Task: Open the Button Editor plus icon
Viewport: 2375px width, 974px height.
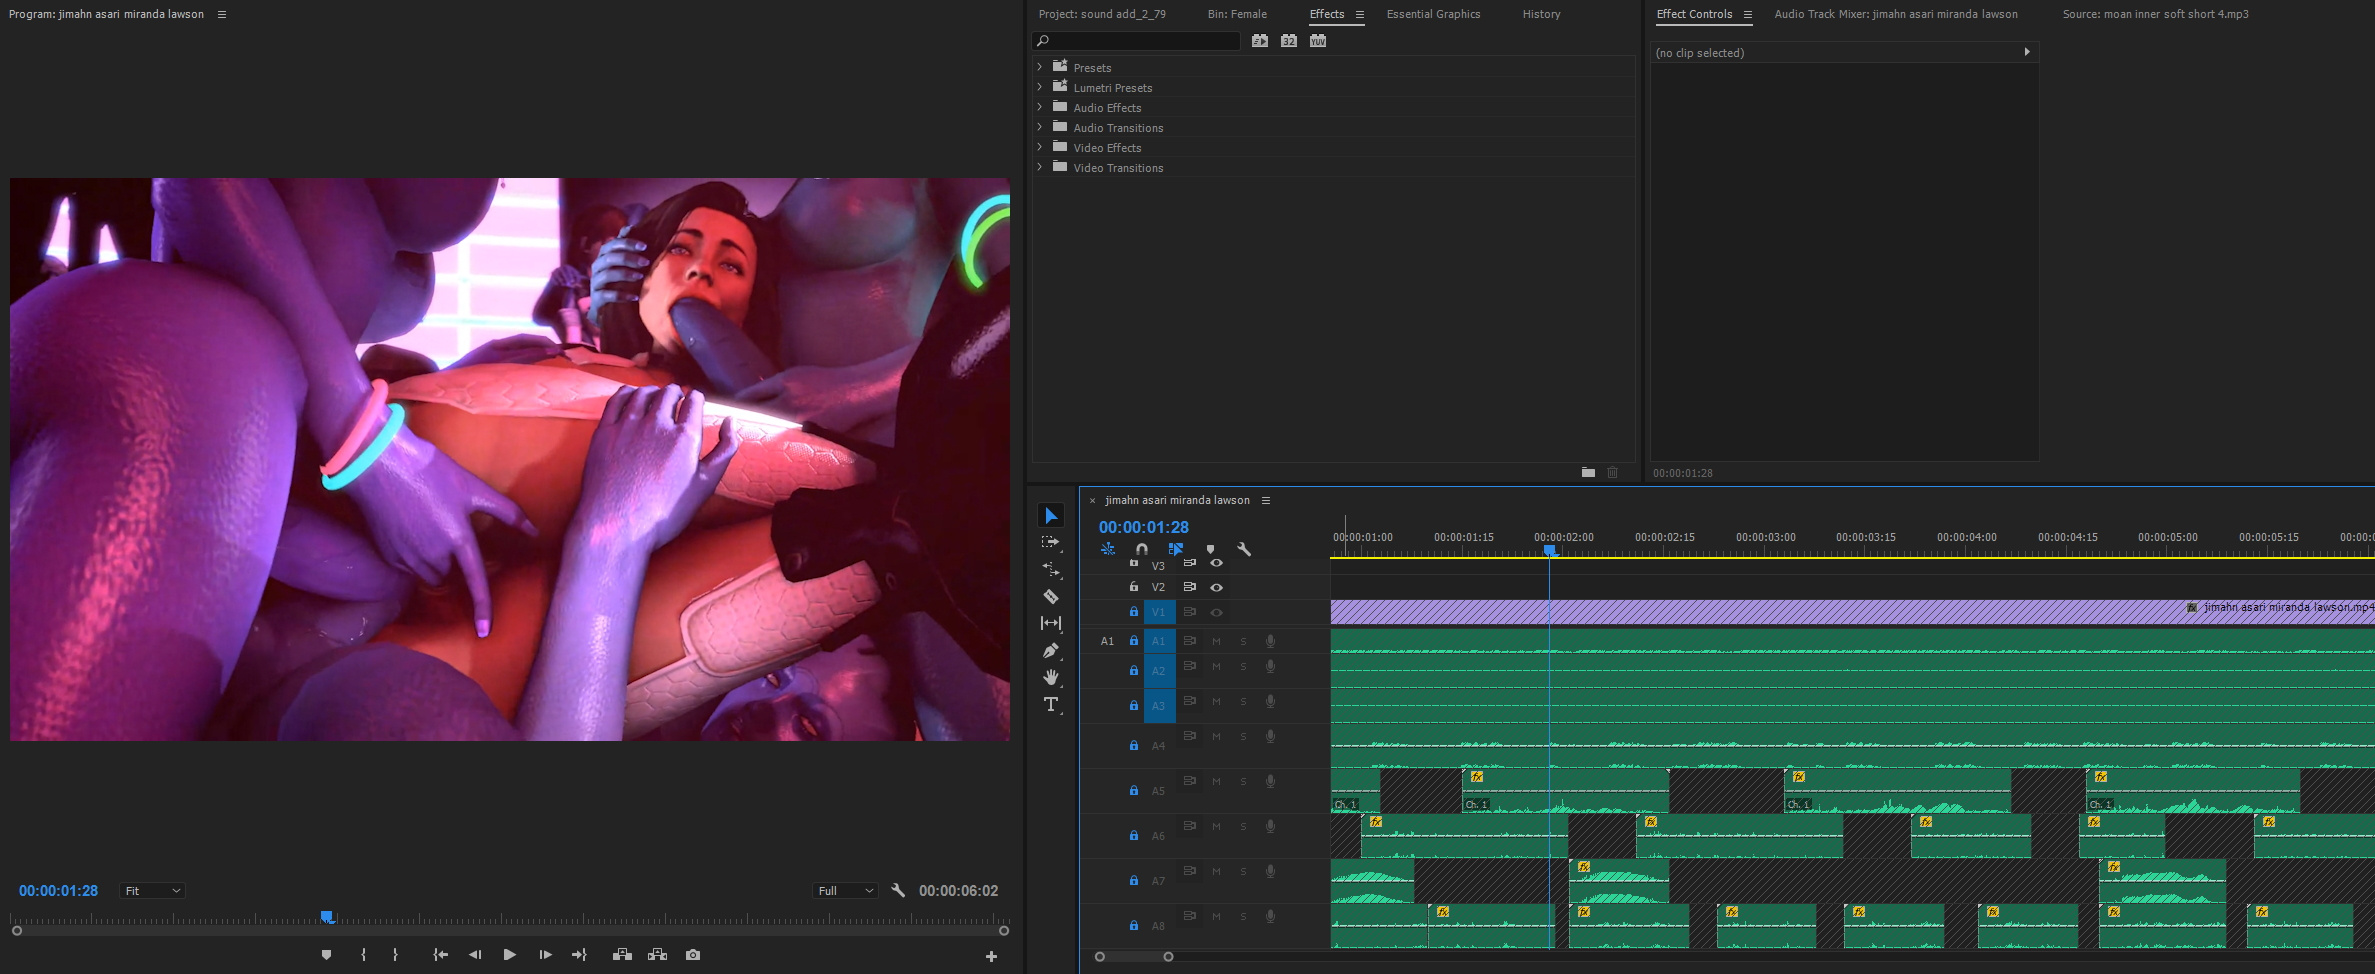Action: [991, 957]
